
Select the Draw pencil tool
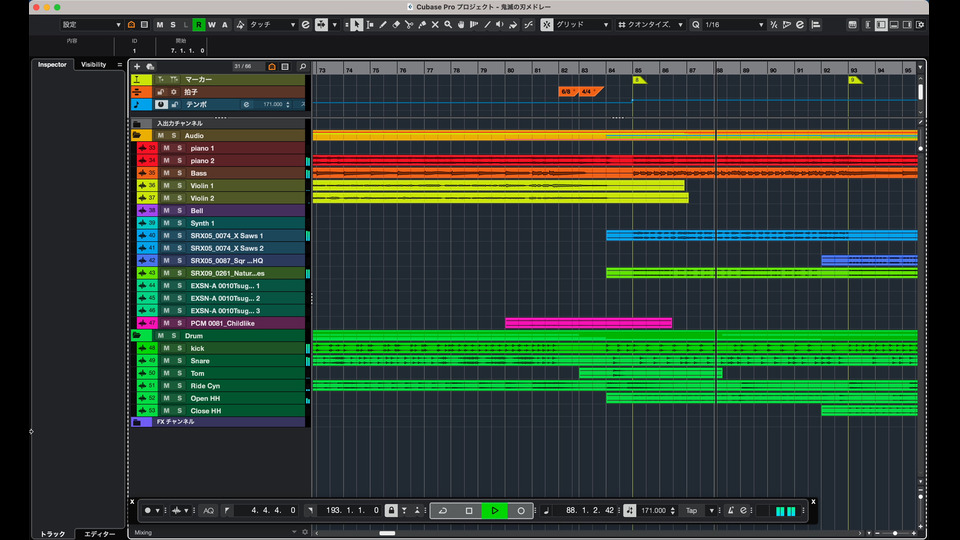click(383, 24)
